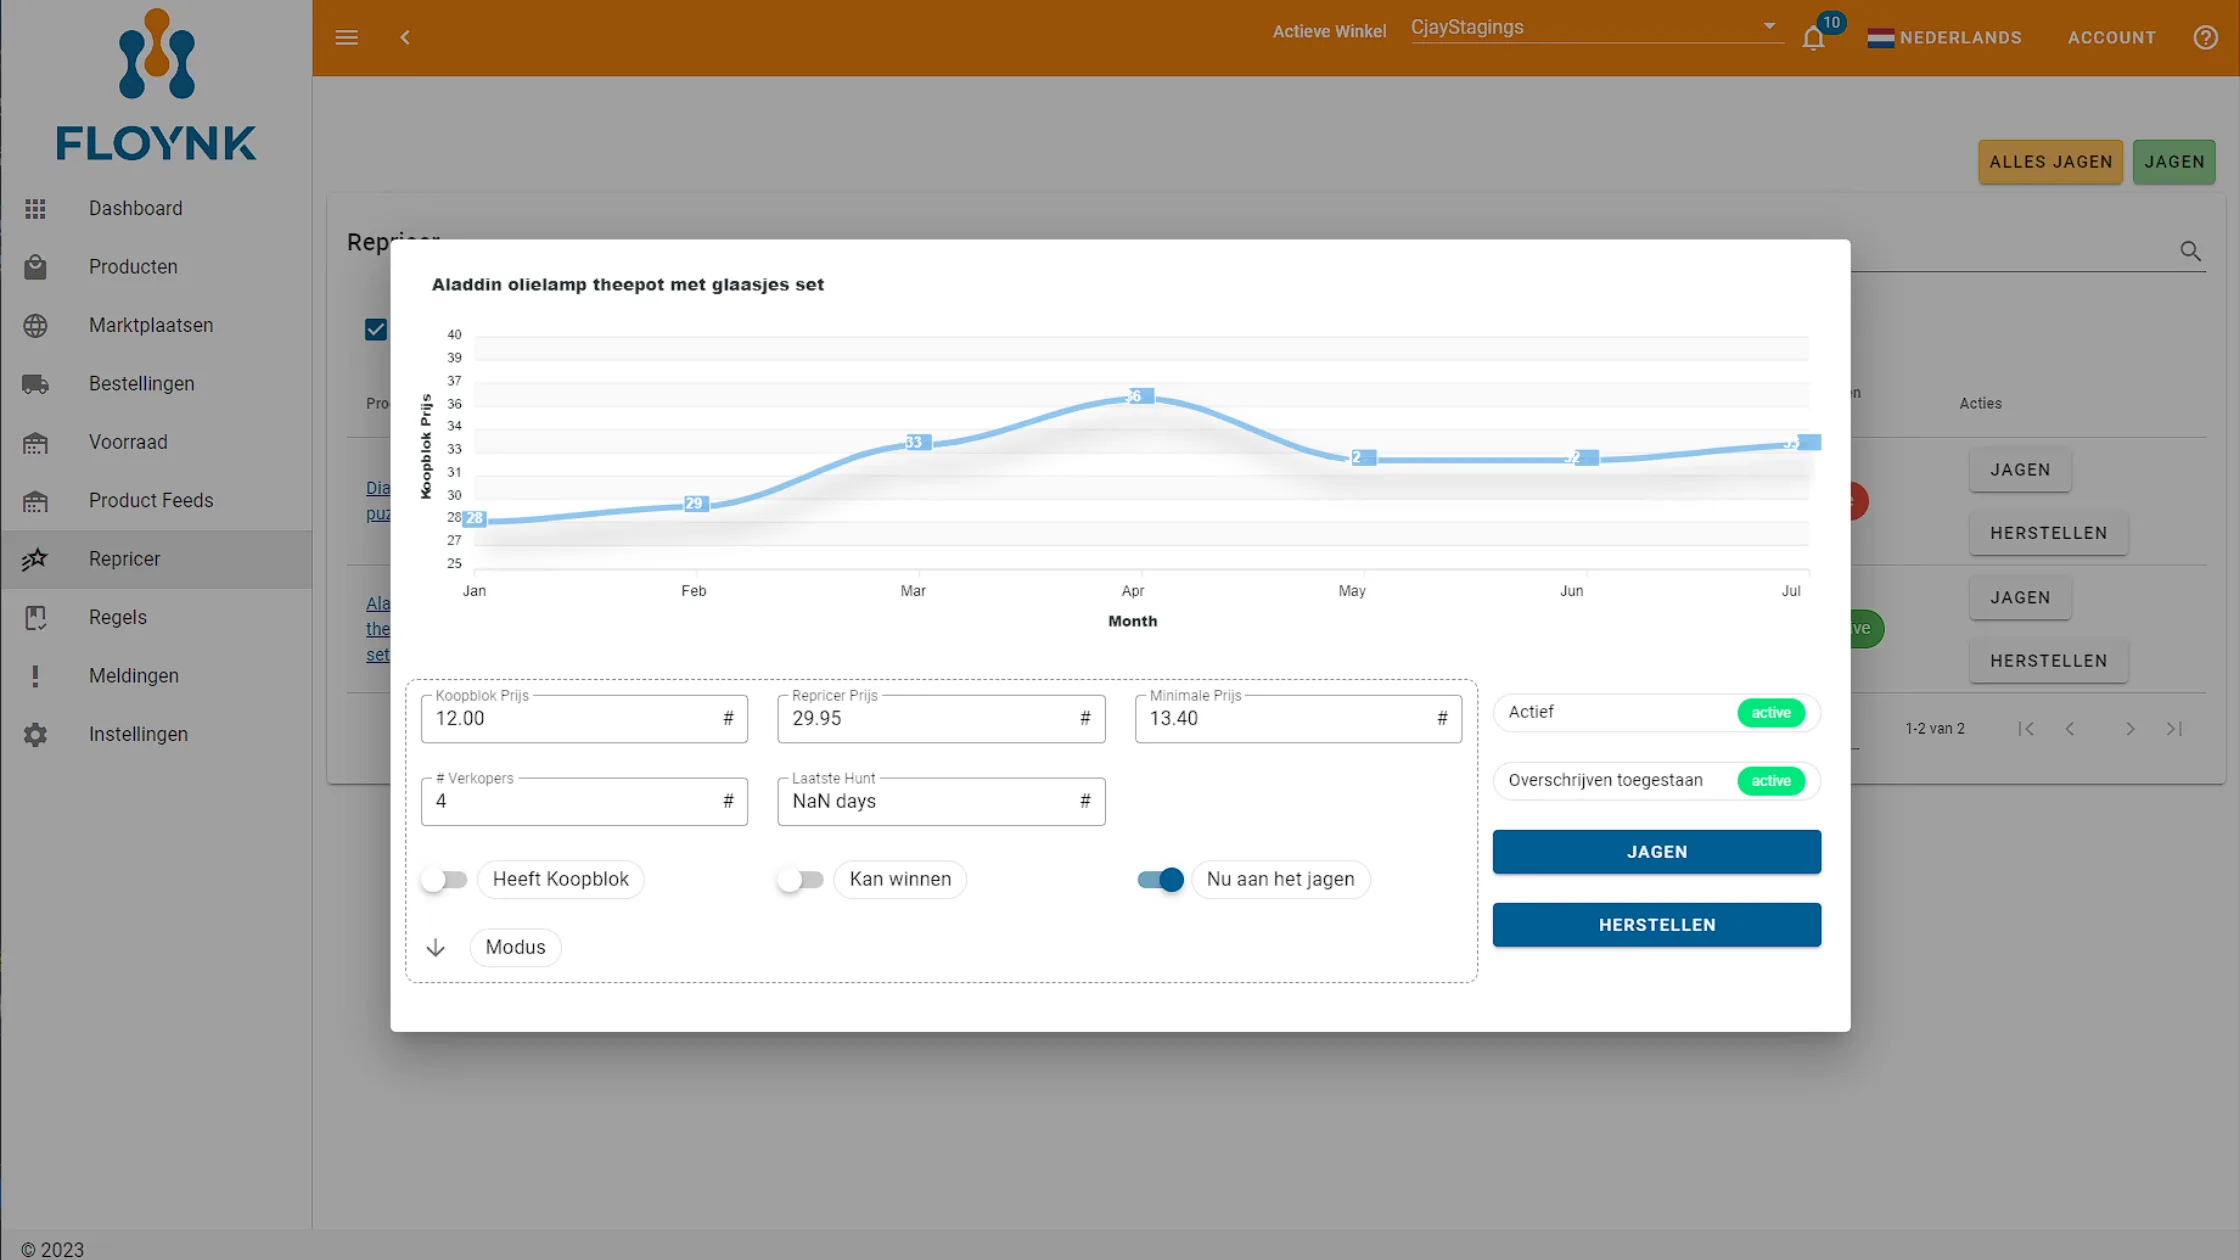Click the Instellingen gear icon

pyautogui.click(x=35, y=734)
